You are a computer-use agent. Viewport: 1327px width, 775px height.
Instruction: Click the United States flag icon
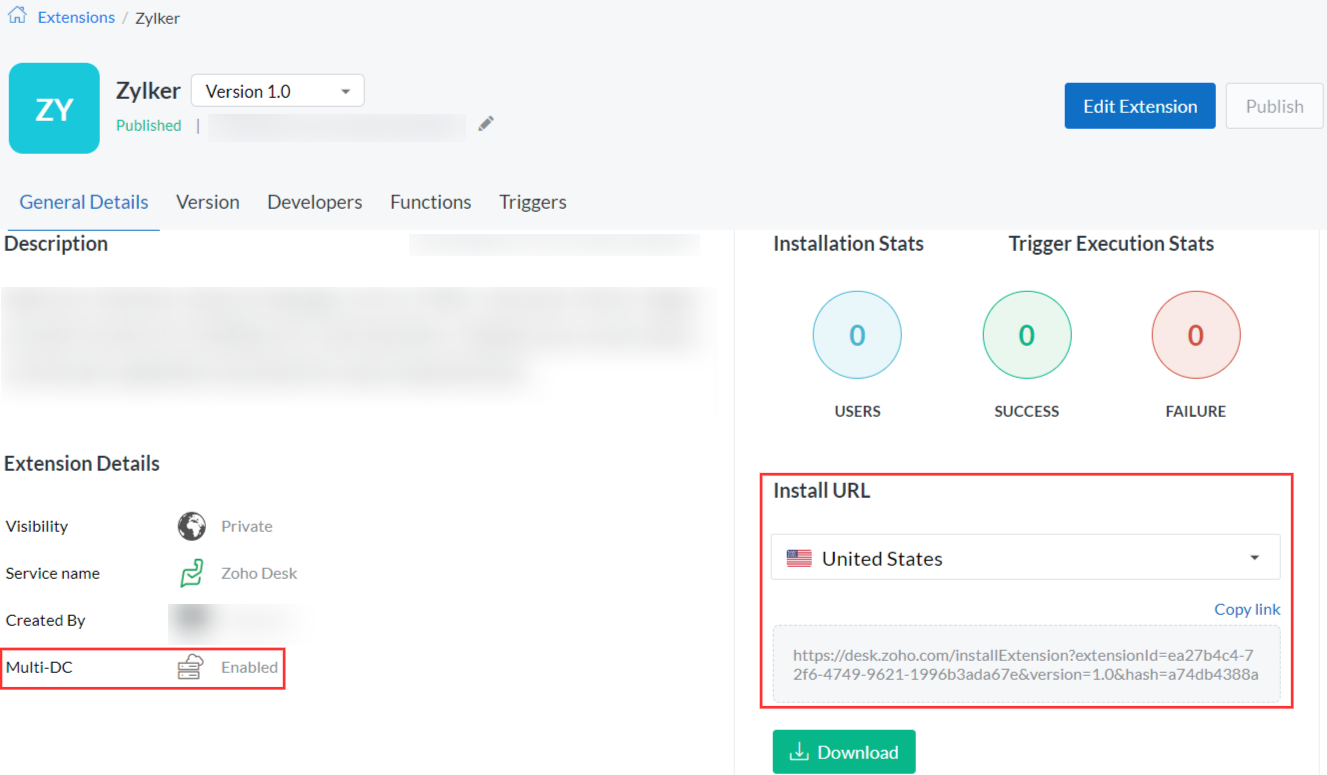point(799,559)
